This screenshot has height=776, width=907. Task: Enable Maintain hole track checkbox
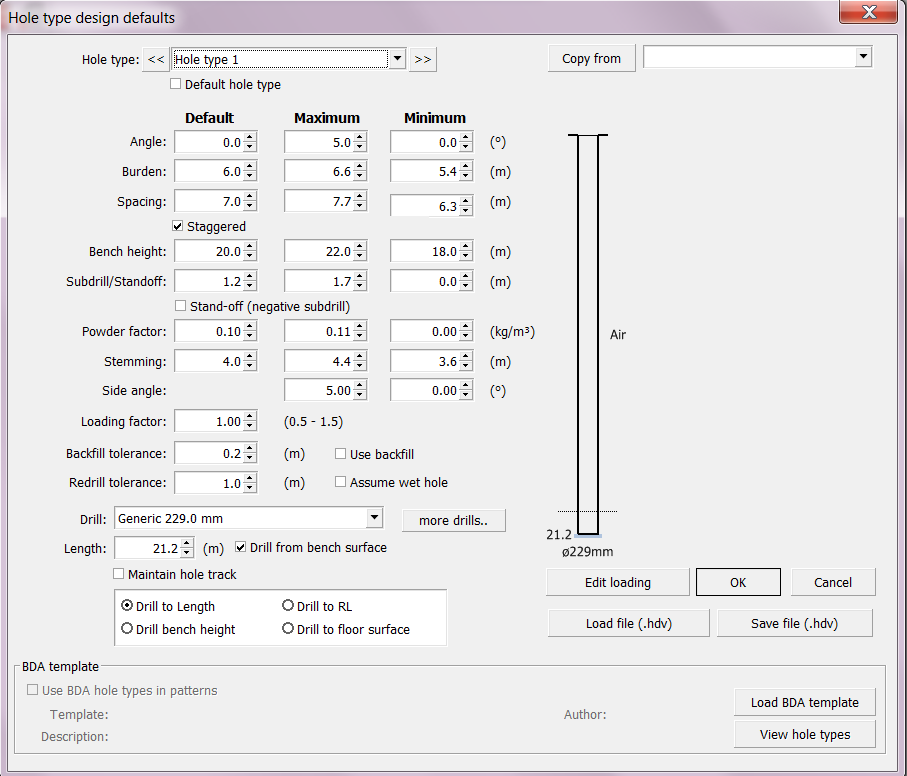(x=119, y=574)
